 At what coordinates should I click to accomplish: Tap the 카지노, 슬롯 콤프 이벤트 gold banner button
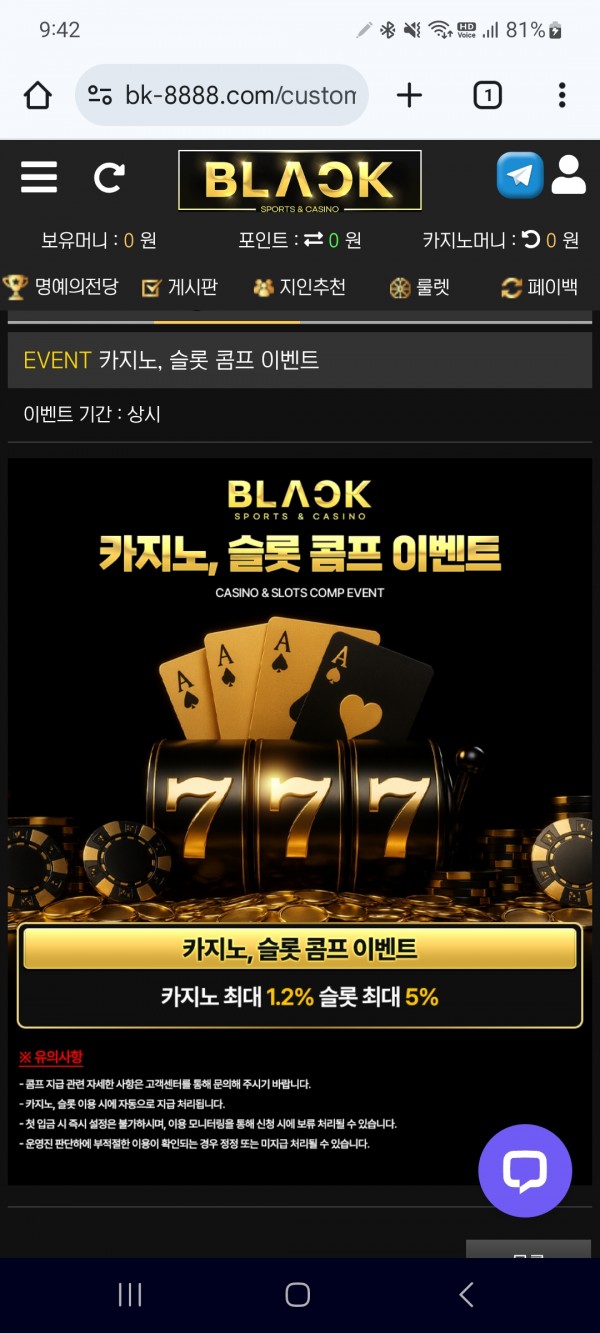[300, 948]
